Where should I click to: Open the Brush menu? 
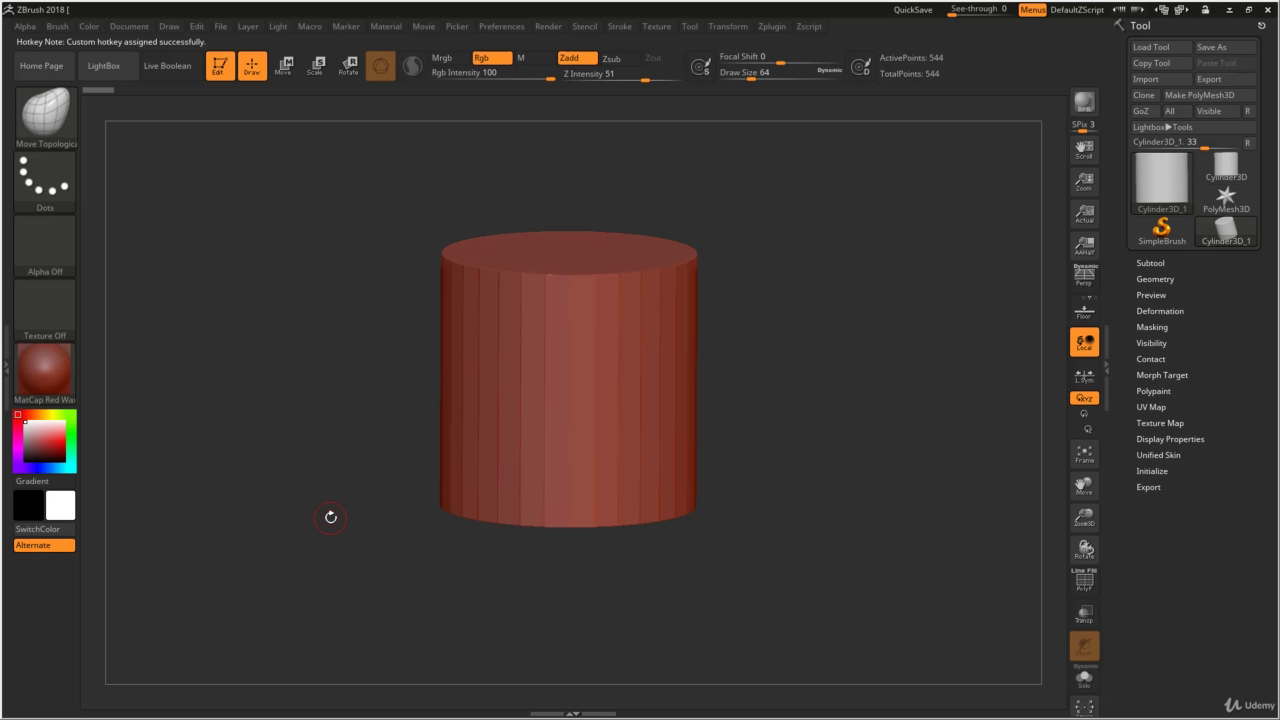(x=58, y=26)
